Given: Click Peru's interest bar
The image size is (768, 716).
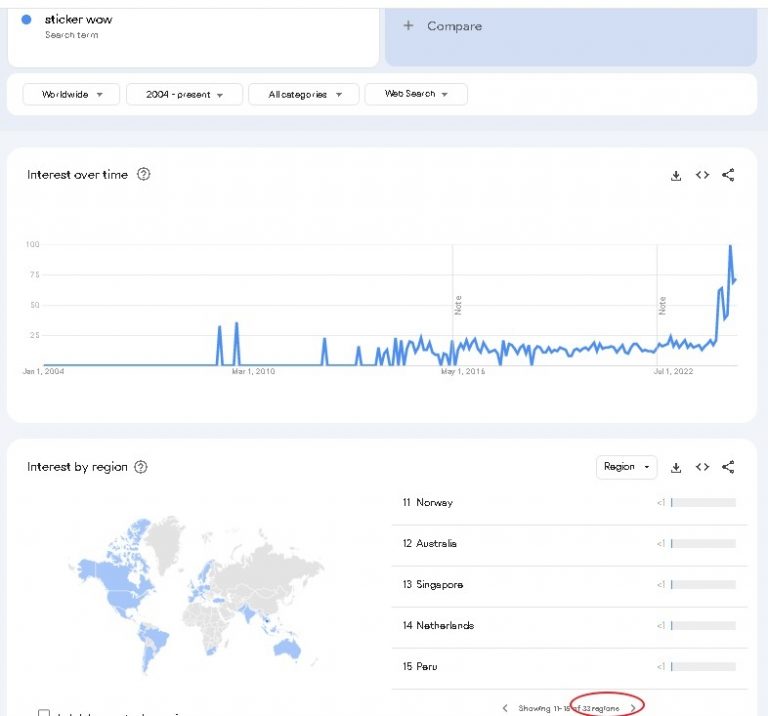Looking at the screenshot, I should pyautogui.click(x=703, y=667).
